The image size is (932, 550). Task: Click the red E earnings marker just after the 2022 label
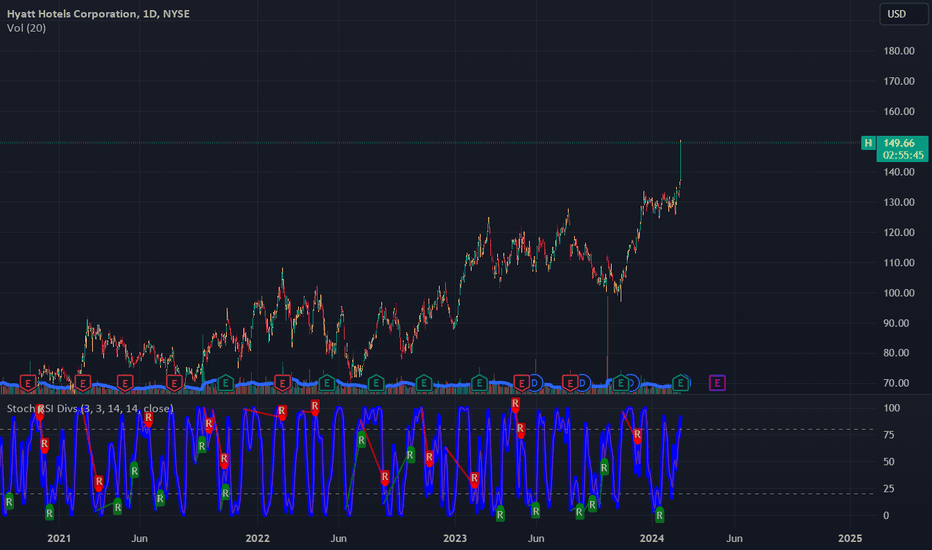point(282,383)
